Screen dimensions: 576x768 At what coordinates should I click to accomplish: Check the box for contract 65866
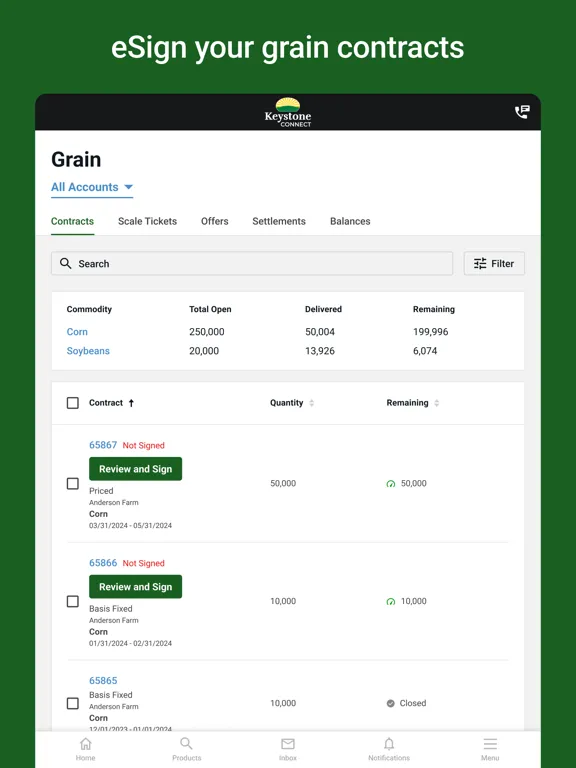[72, 601]
